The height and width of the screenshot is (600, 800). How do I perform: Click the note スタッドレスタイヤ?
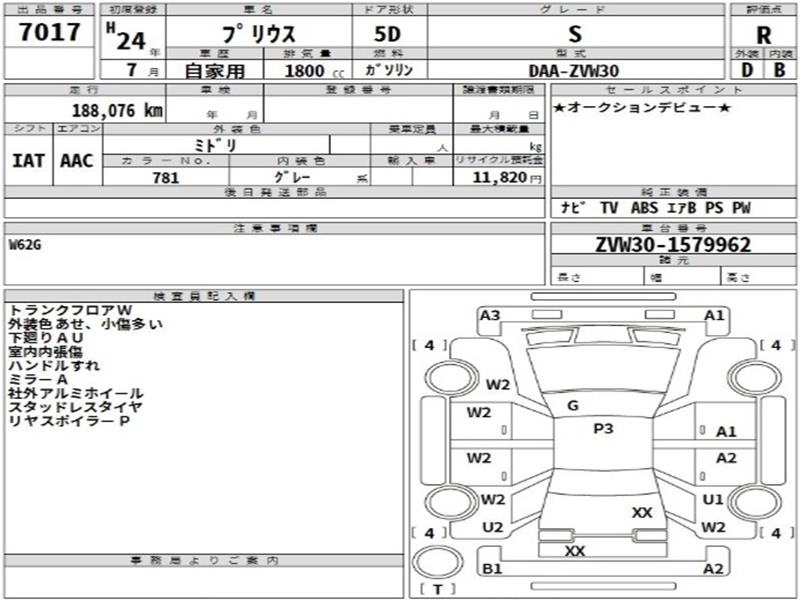[x=76, y=407]
